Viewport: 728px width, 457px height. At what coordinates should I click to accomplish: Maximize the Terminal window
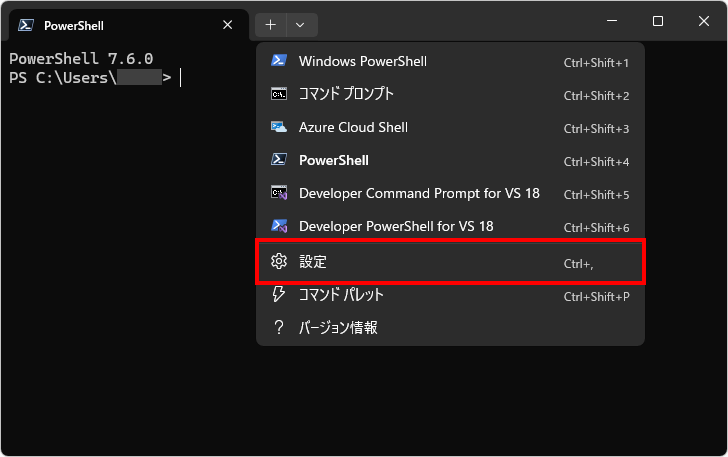(657, 21)
